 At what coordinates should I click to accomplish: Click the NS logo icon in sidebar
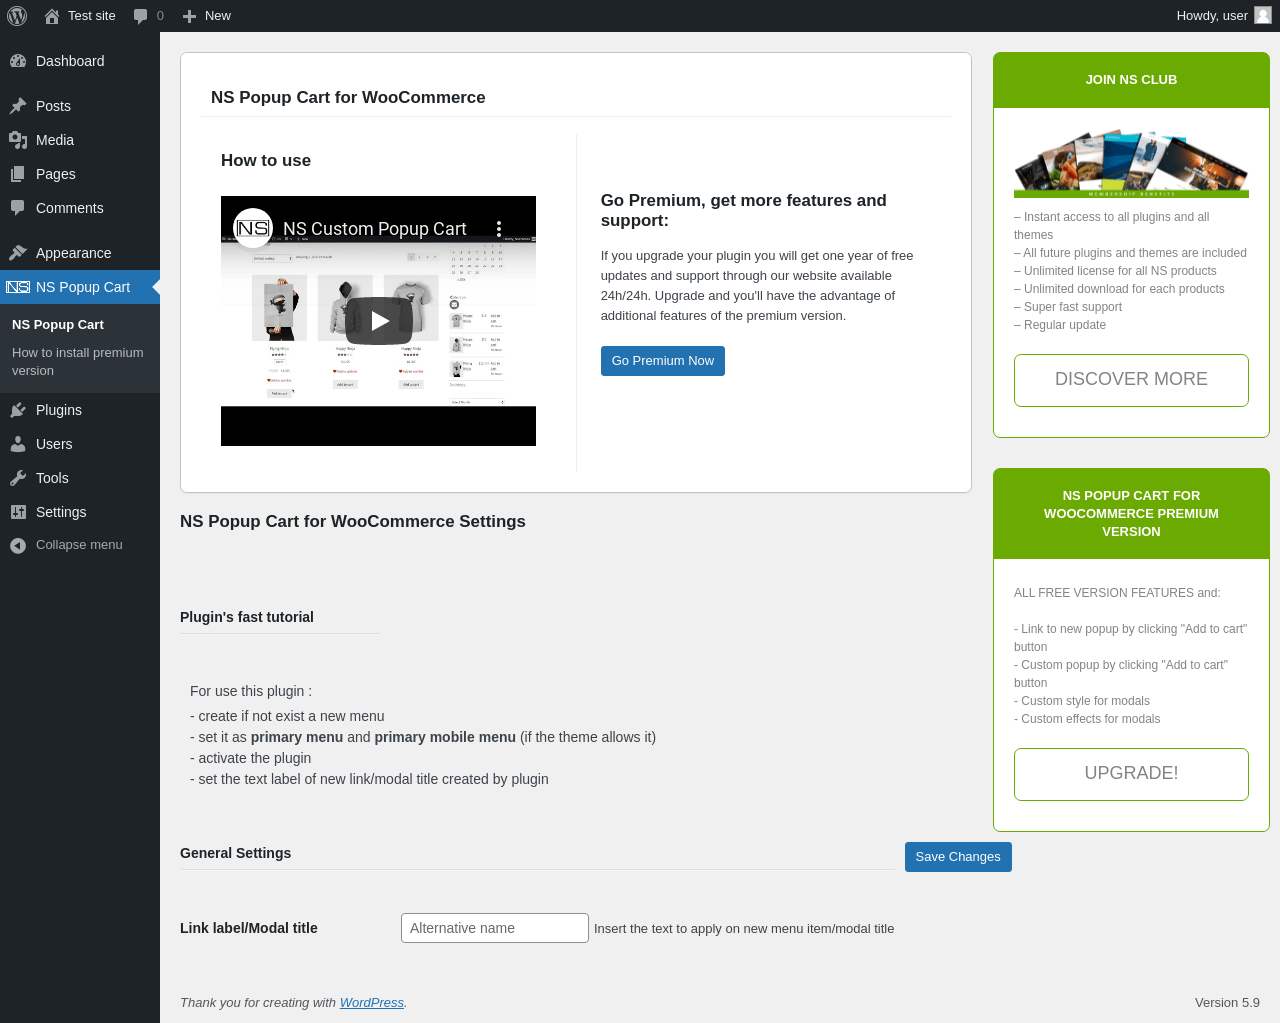click(x=18, y=287)
